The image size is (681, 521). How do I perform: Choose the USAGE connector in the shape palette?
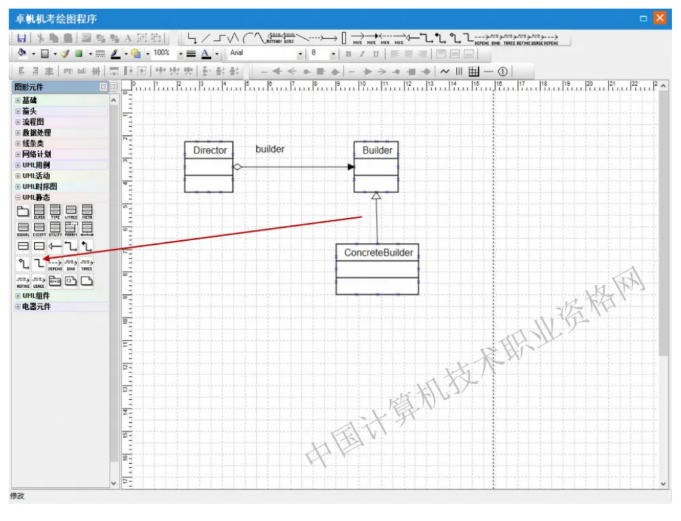[x=39, y=281]
